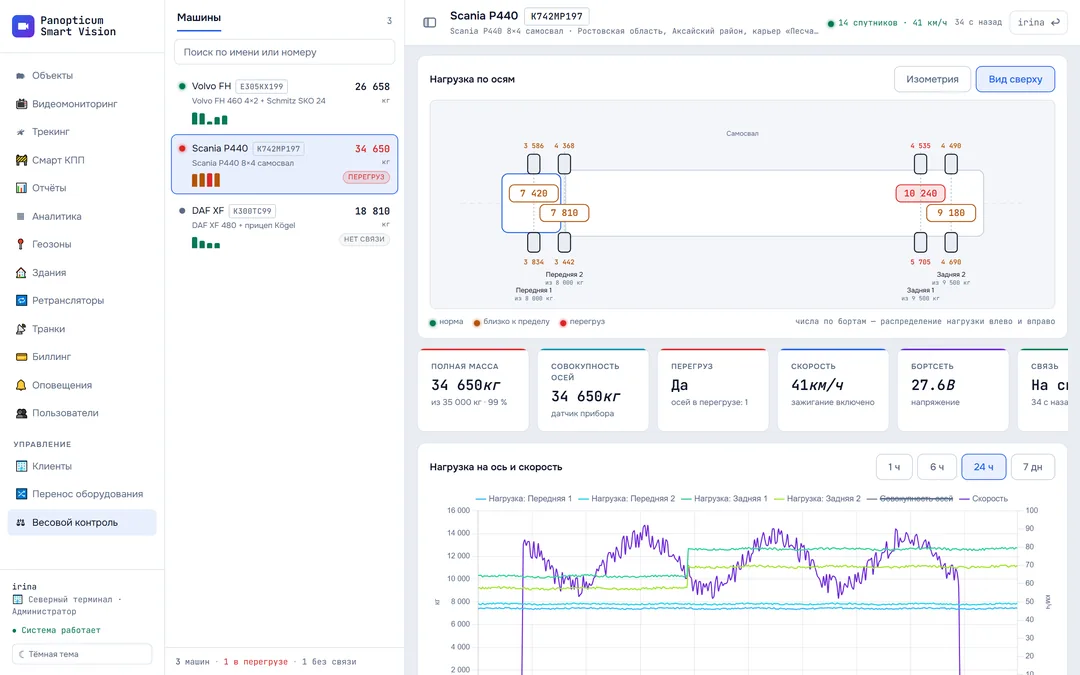
Task: Click the ПЕРЕГРУЗ badge on Scania card
Action: coord(366,177)
